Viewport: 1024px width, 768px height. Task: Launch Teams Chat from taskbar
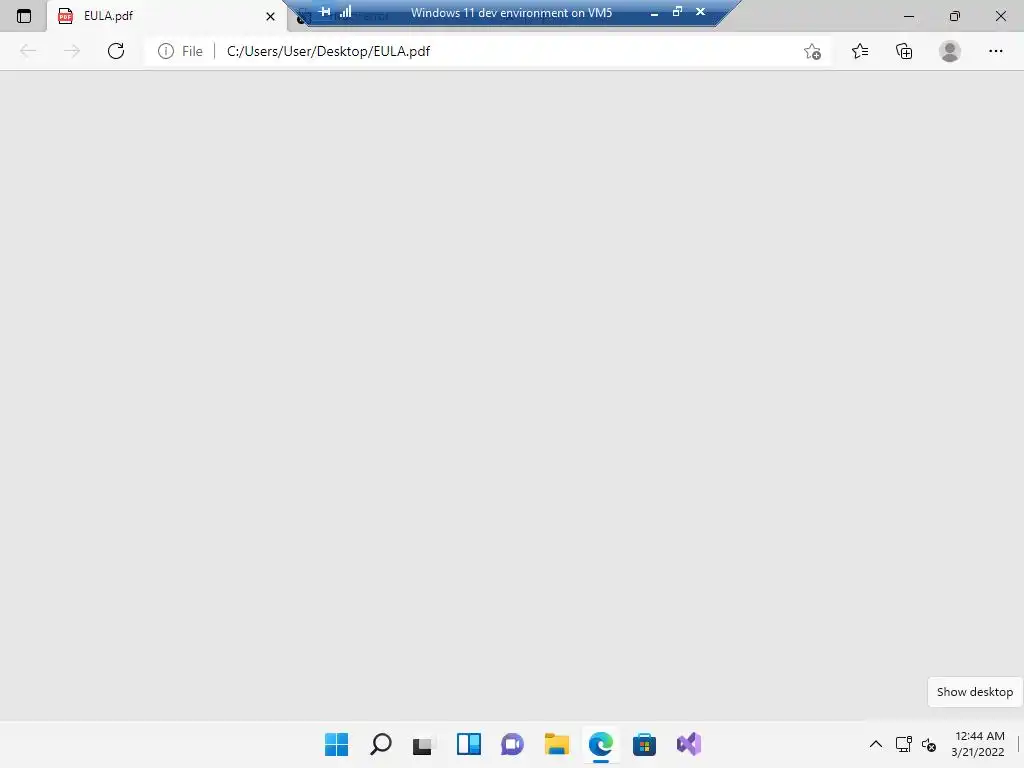tap(512, 744)
